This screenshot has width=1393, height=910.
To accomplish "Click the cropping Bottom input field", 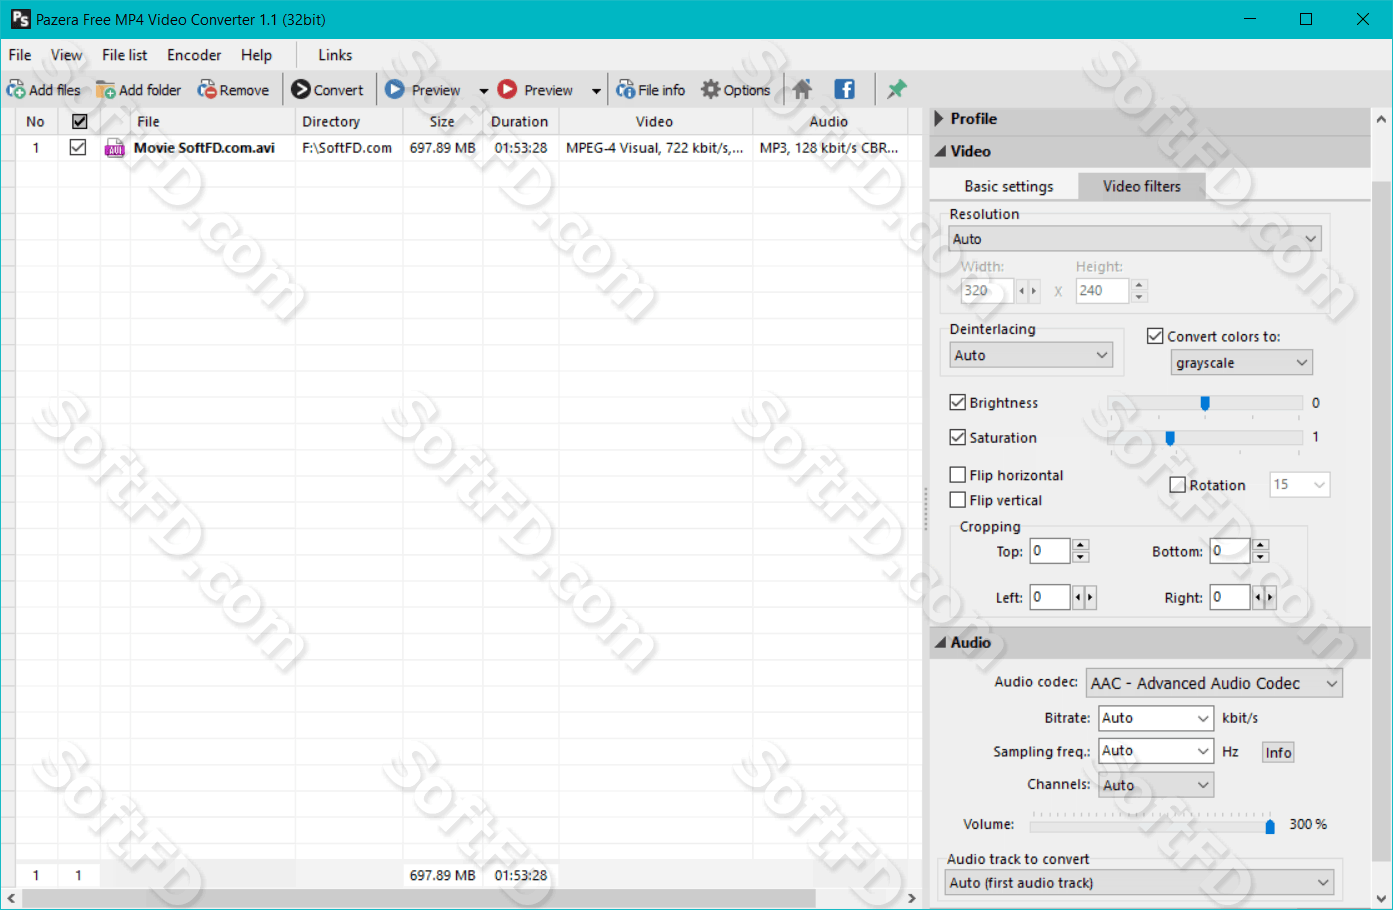I will pos(1230,551).
